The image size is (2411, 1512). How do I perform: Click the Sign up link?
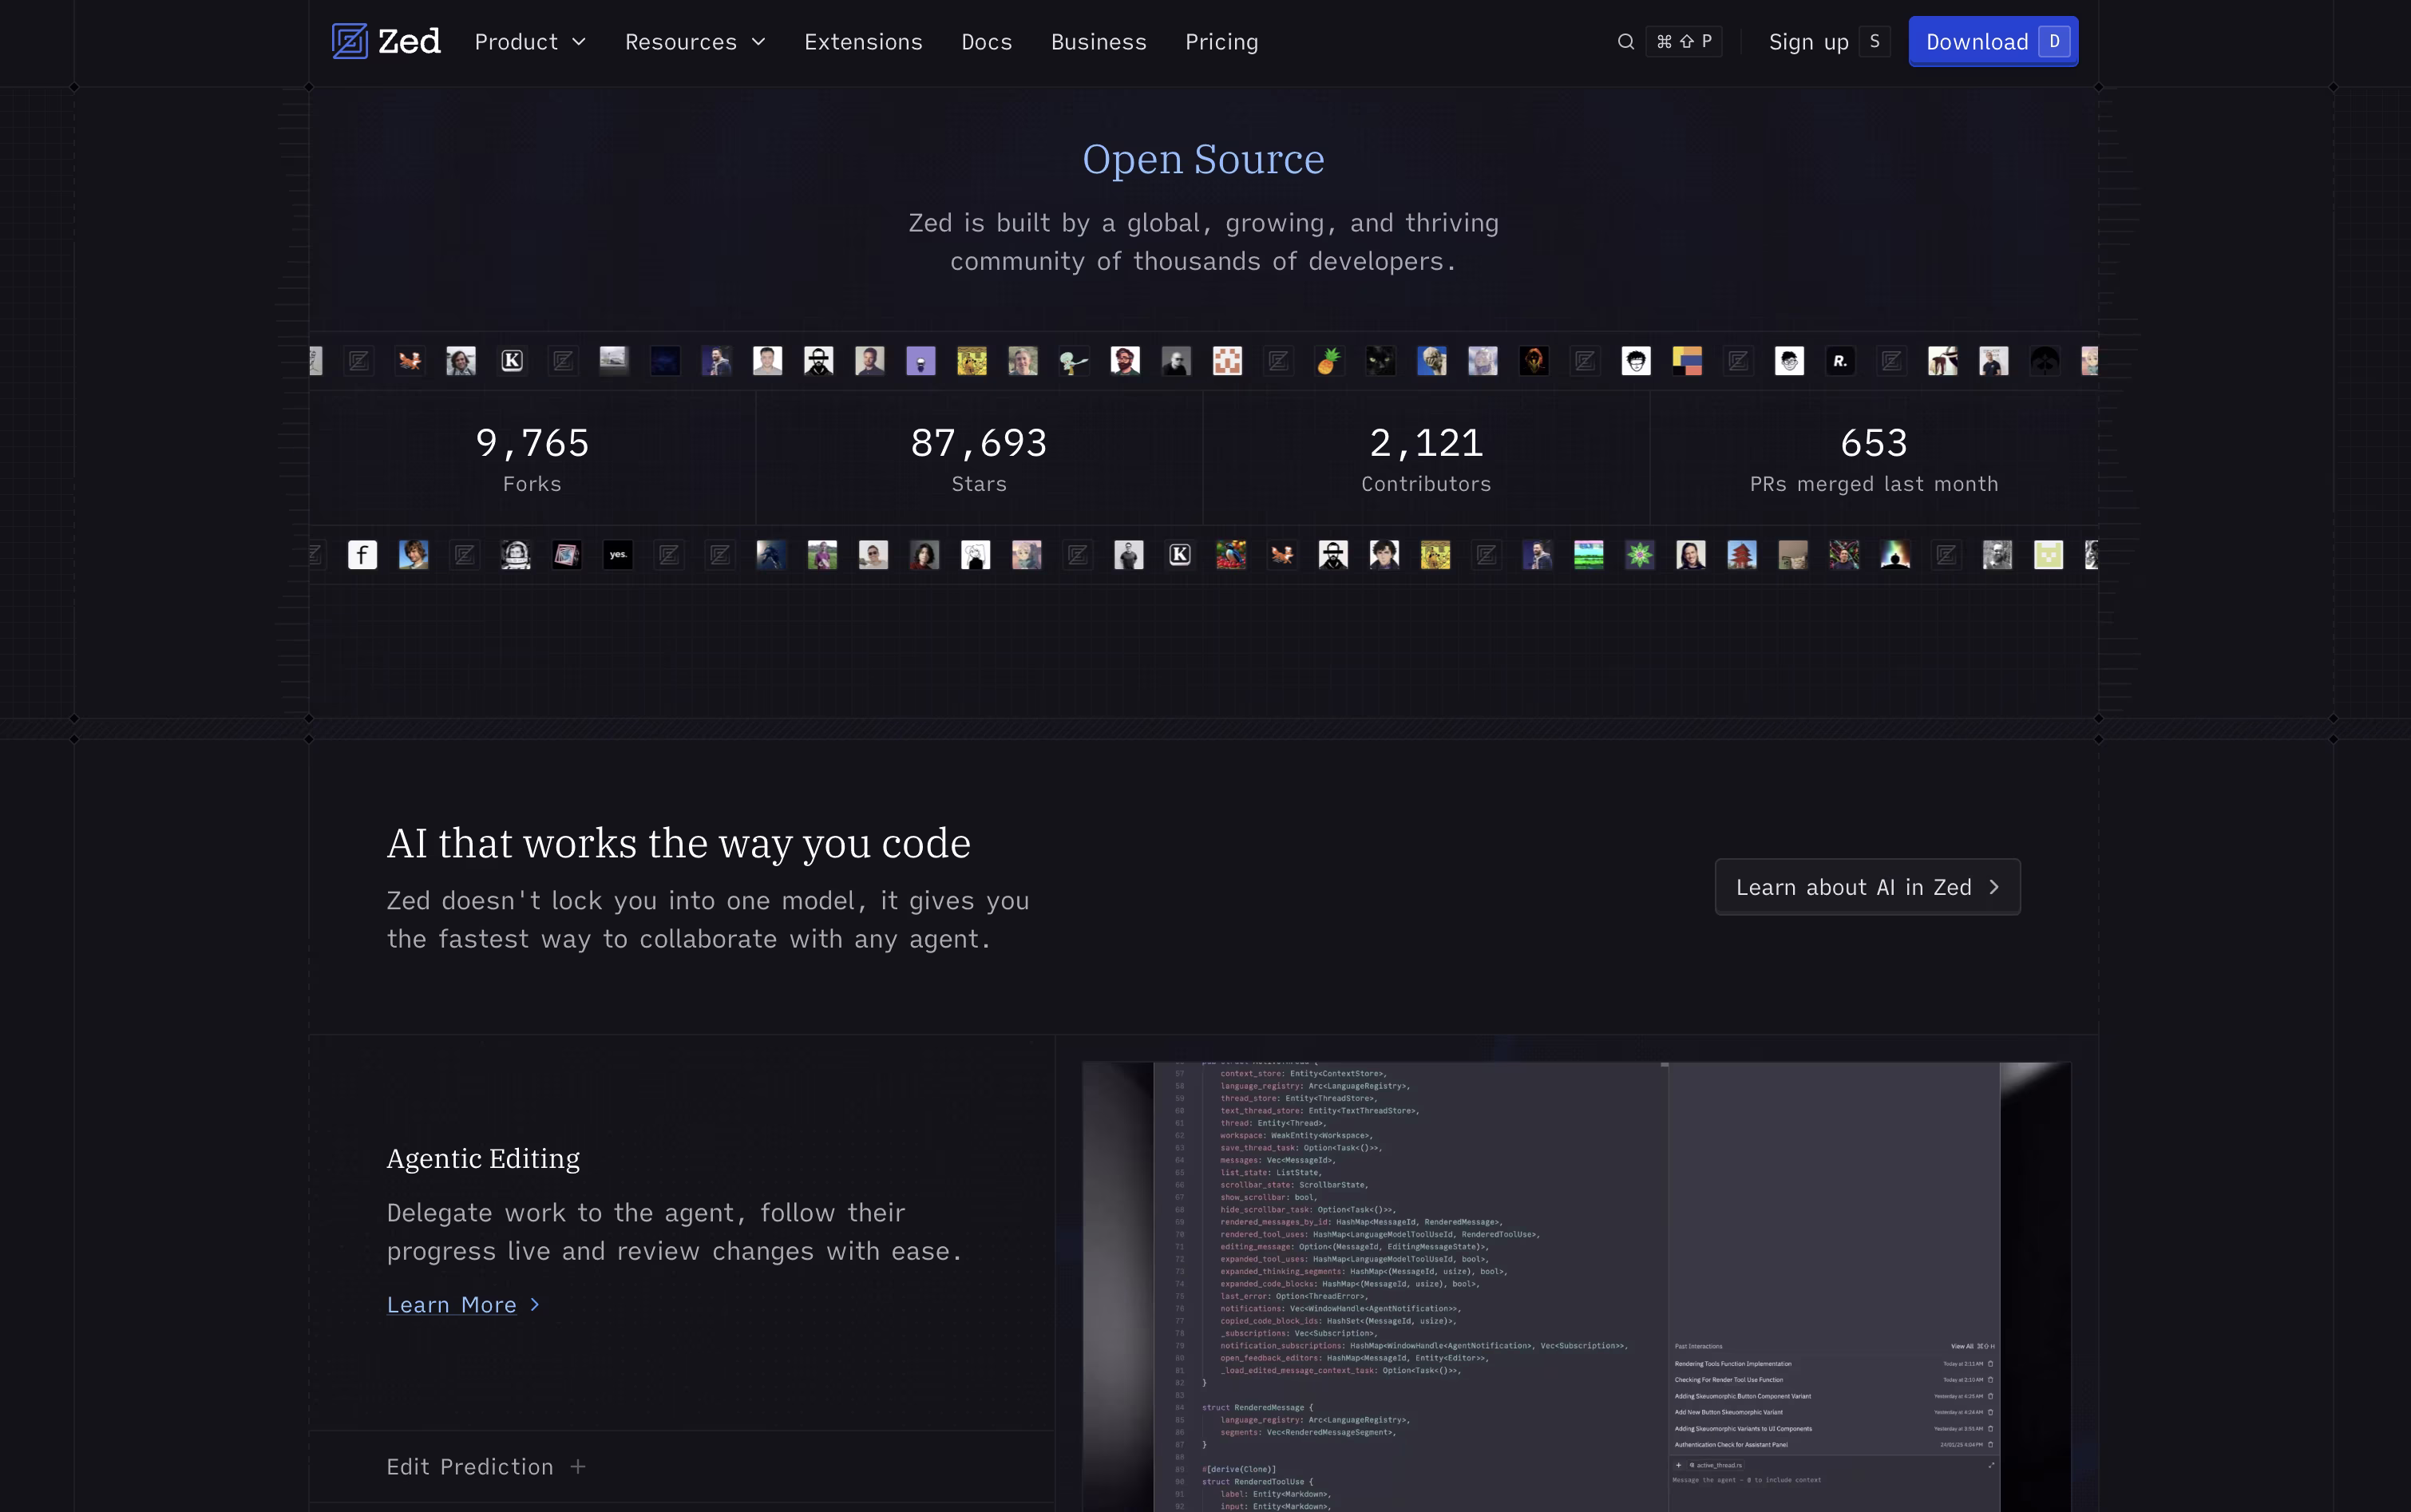click(x=1808, y=42)
